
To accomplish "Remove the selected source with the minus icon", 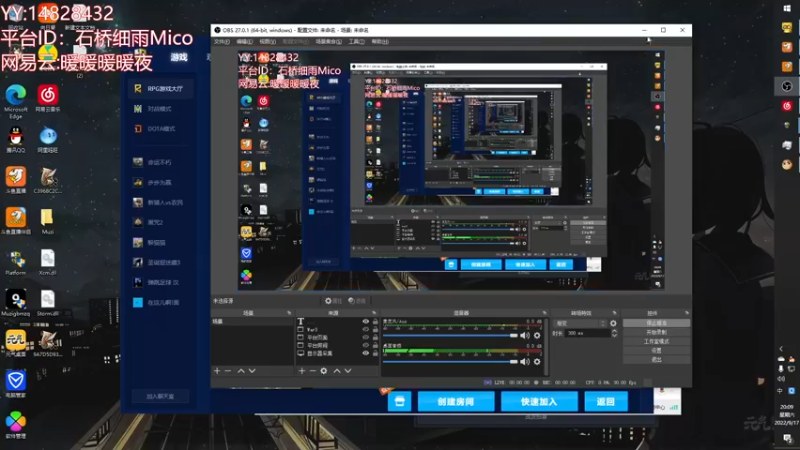I will coord(313,371).
